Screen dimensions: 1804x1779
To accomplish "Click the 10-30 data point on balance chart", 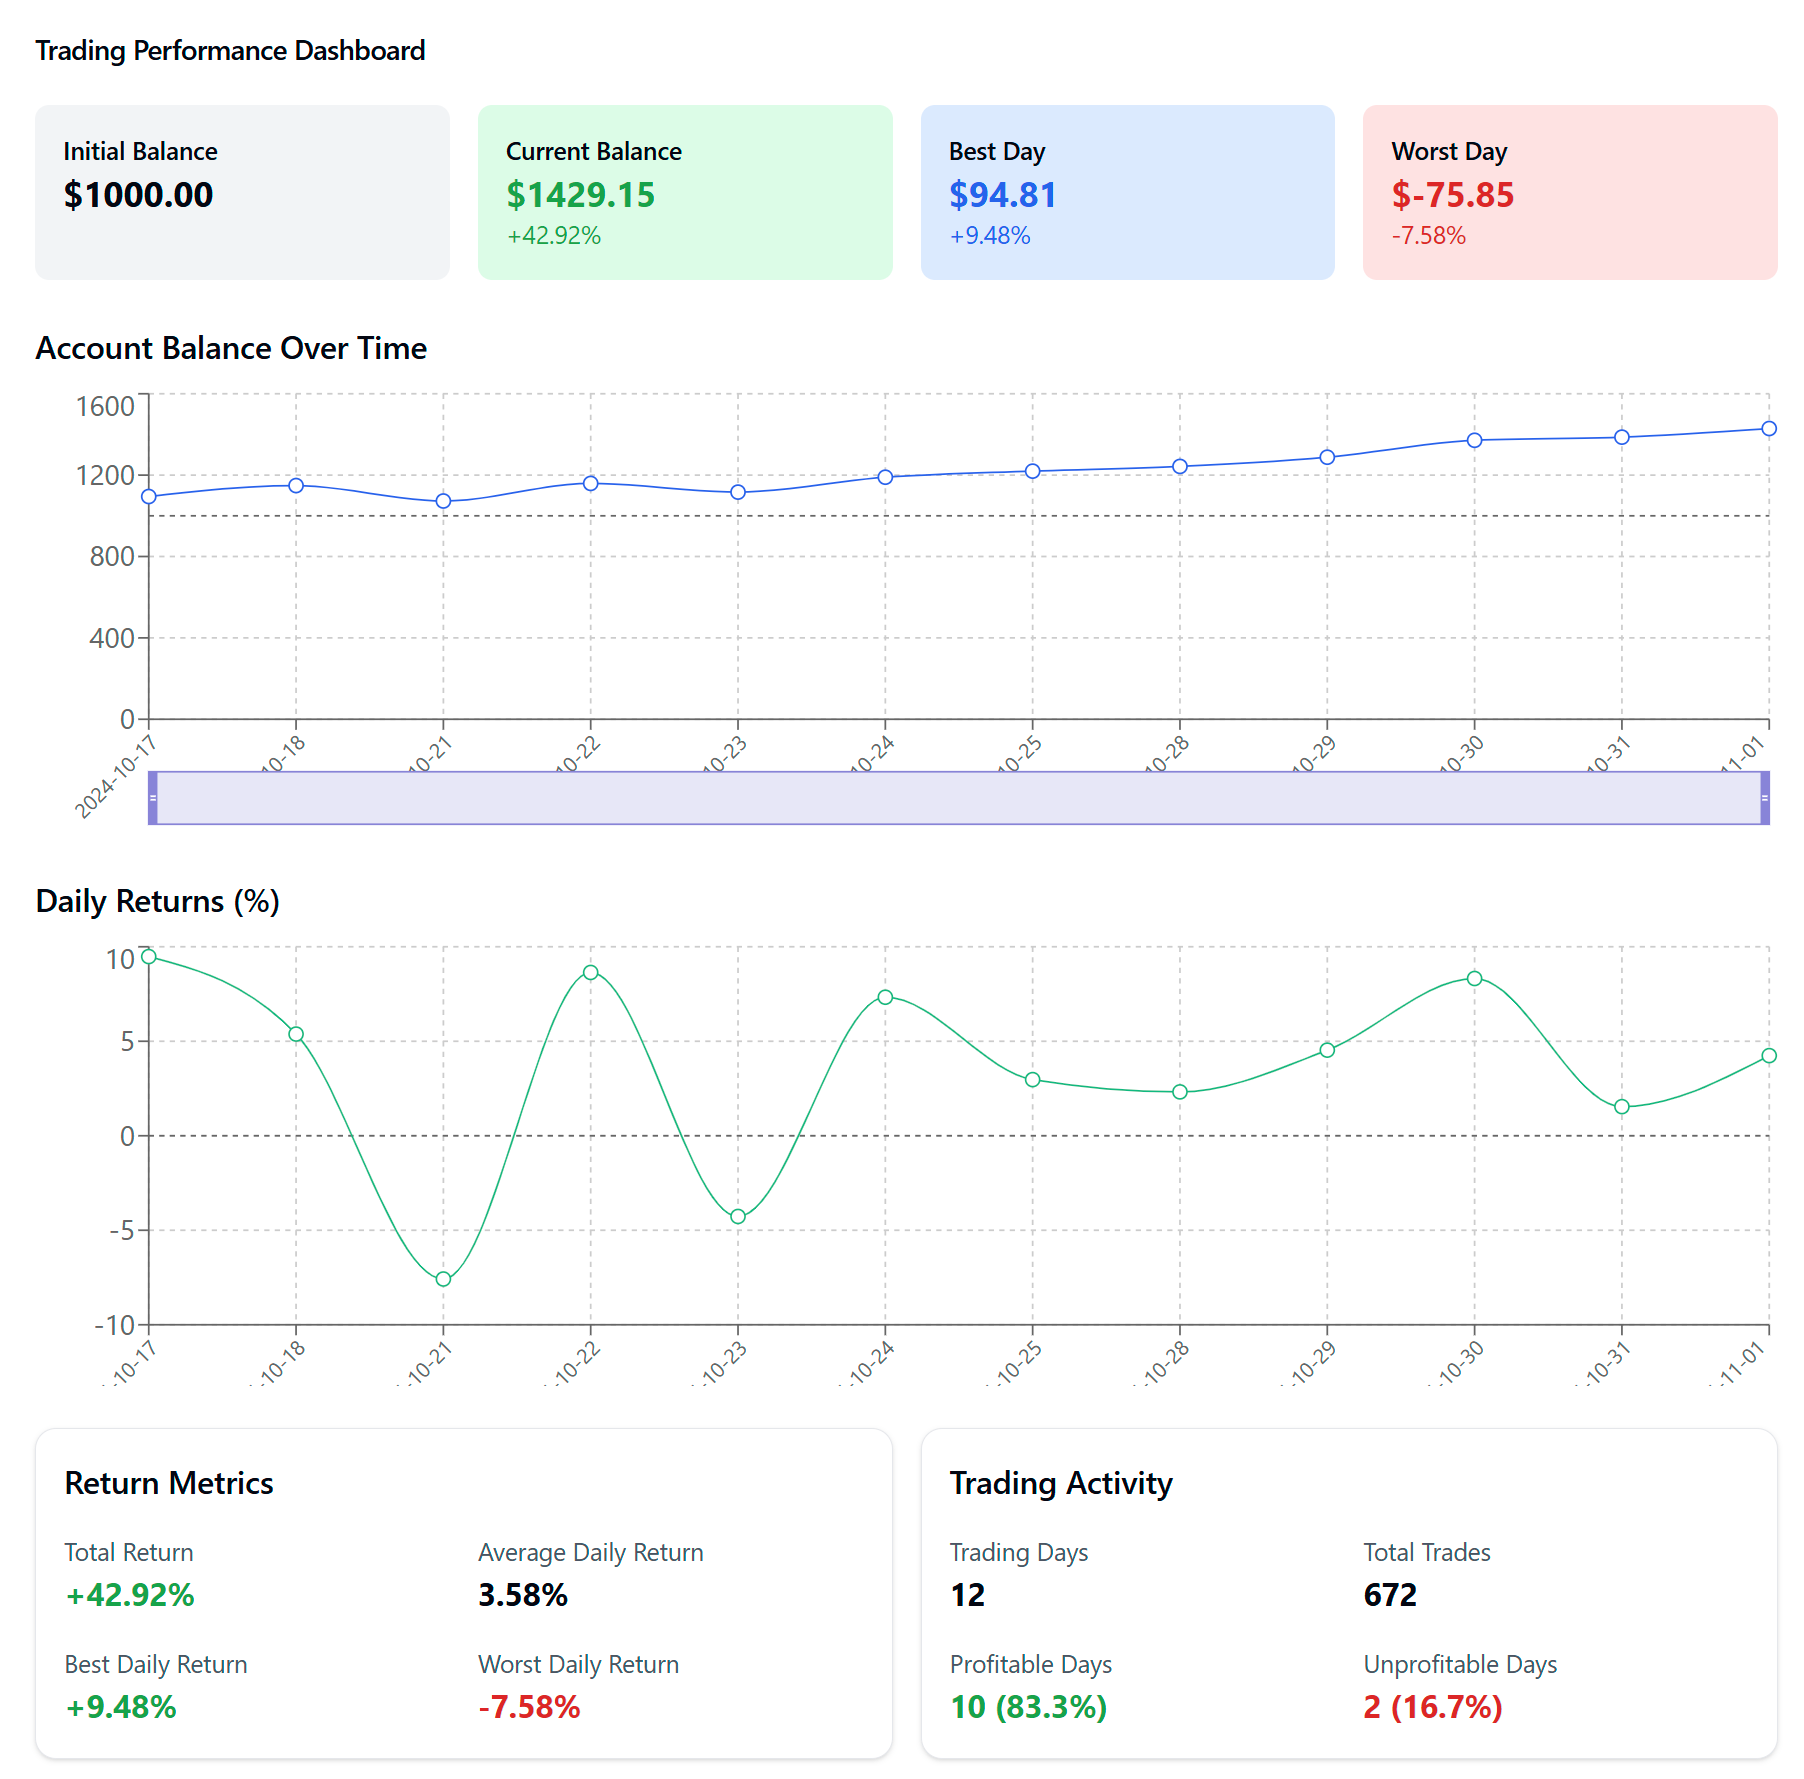I will (x=1474, y=440).
